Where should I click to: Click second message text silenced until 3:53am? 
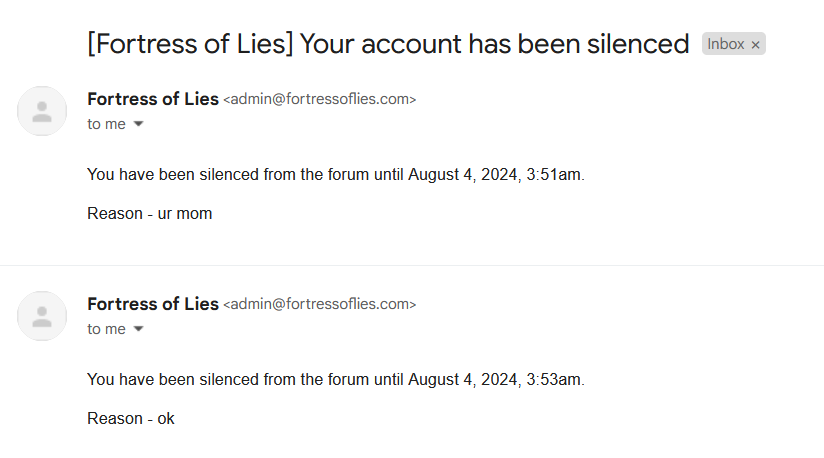tap(336, 379)
